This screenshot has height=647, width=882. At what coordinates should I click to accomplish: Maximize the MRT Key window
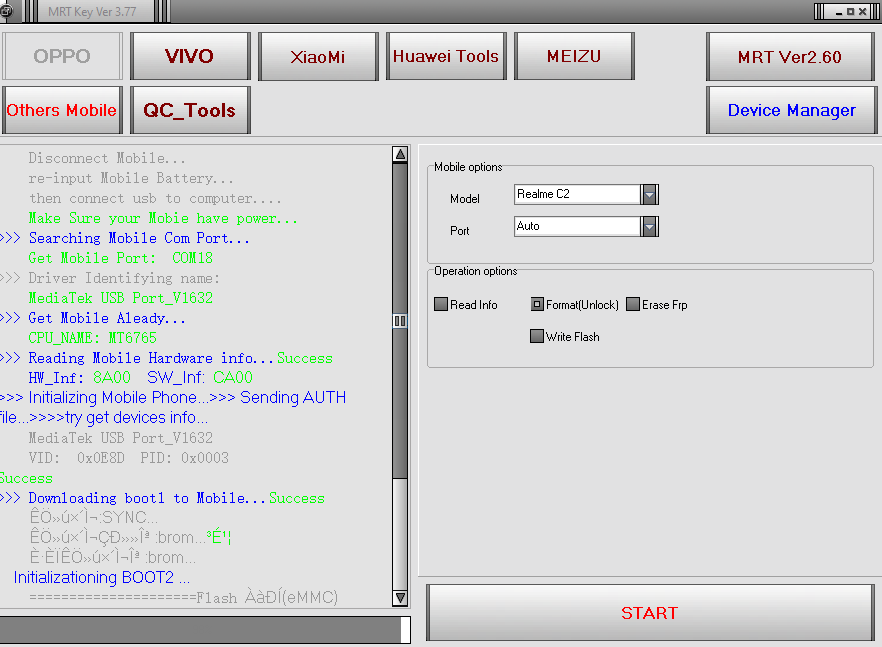pos(850,11)
